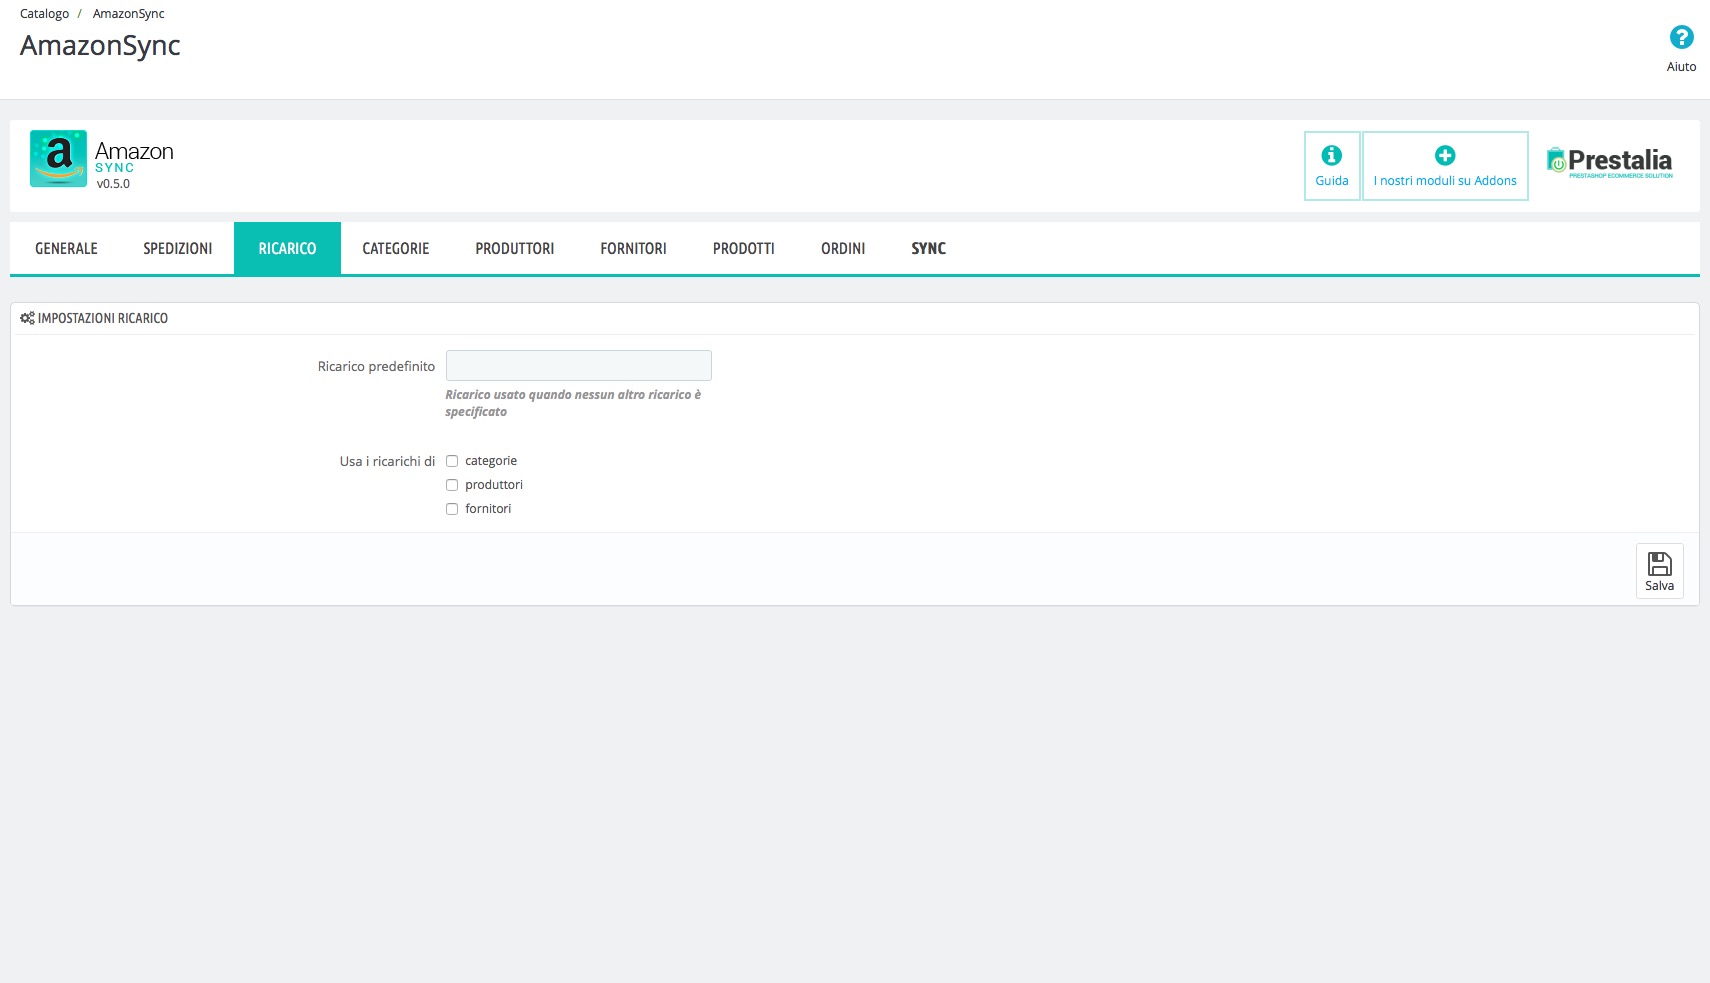The image size is (1710, 983).
Task: Go to the Categorie tab
Action: tap(395, 248)
